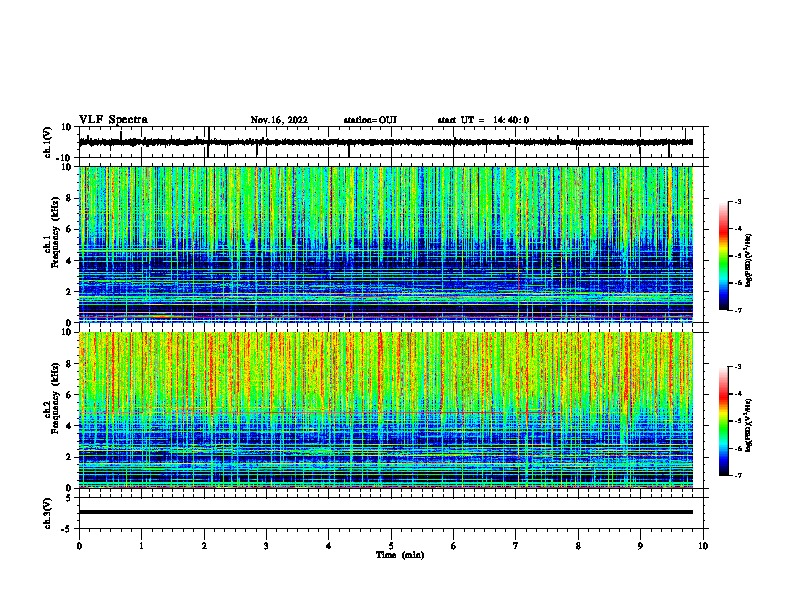Click tick label "1" on the Time axis
Image resolution: width=792 pixels, height=612 pixels.
[x=141, y=546]
